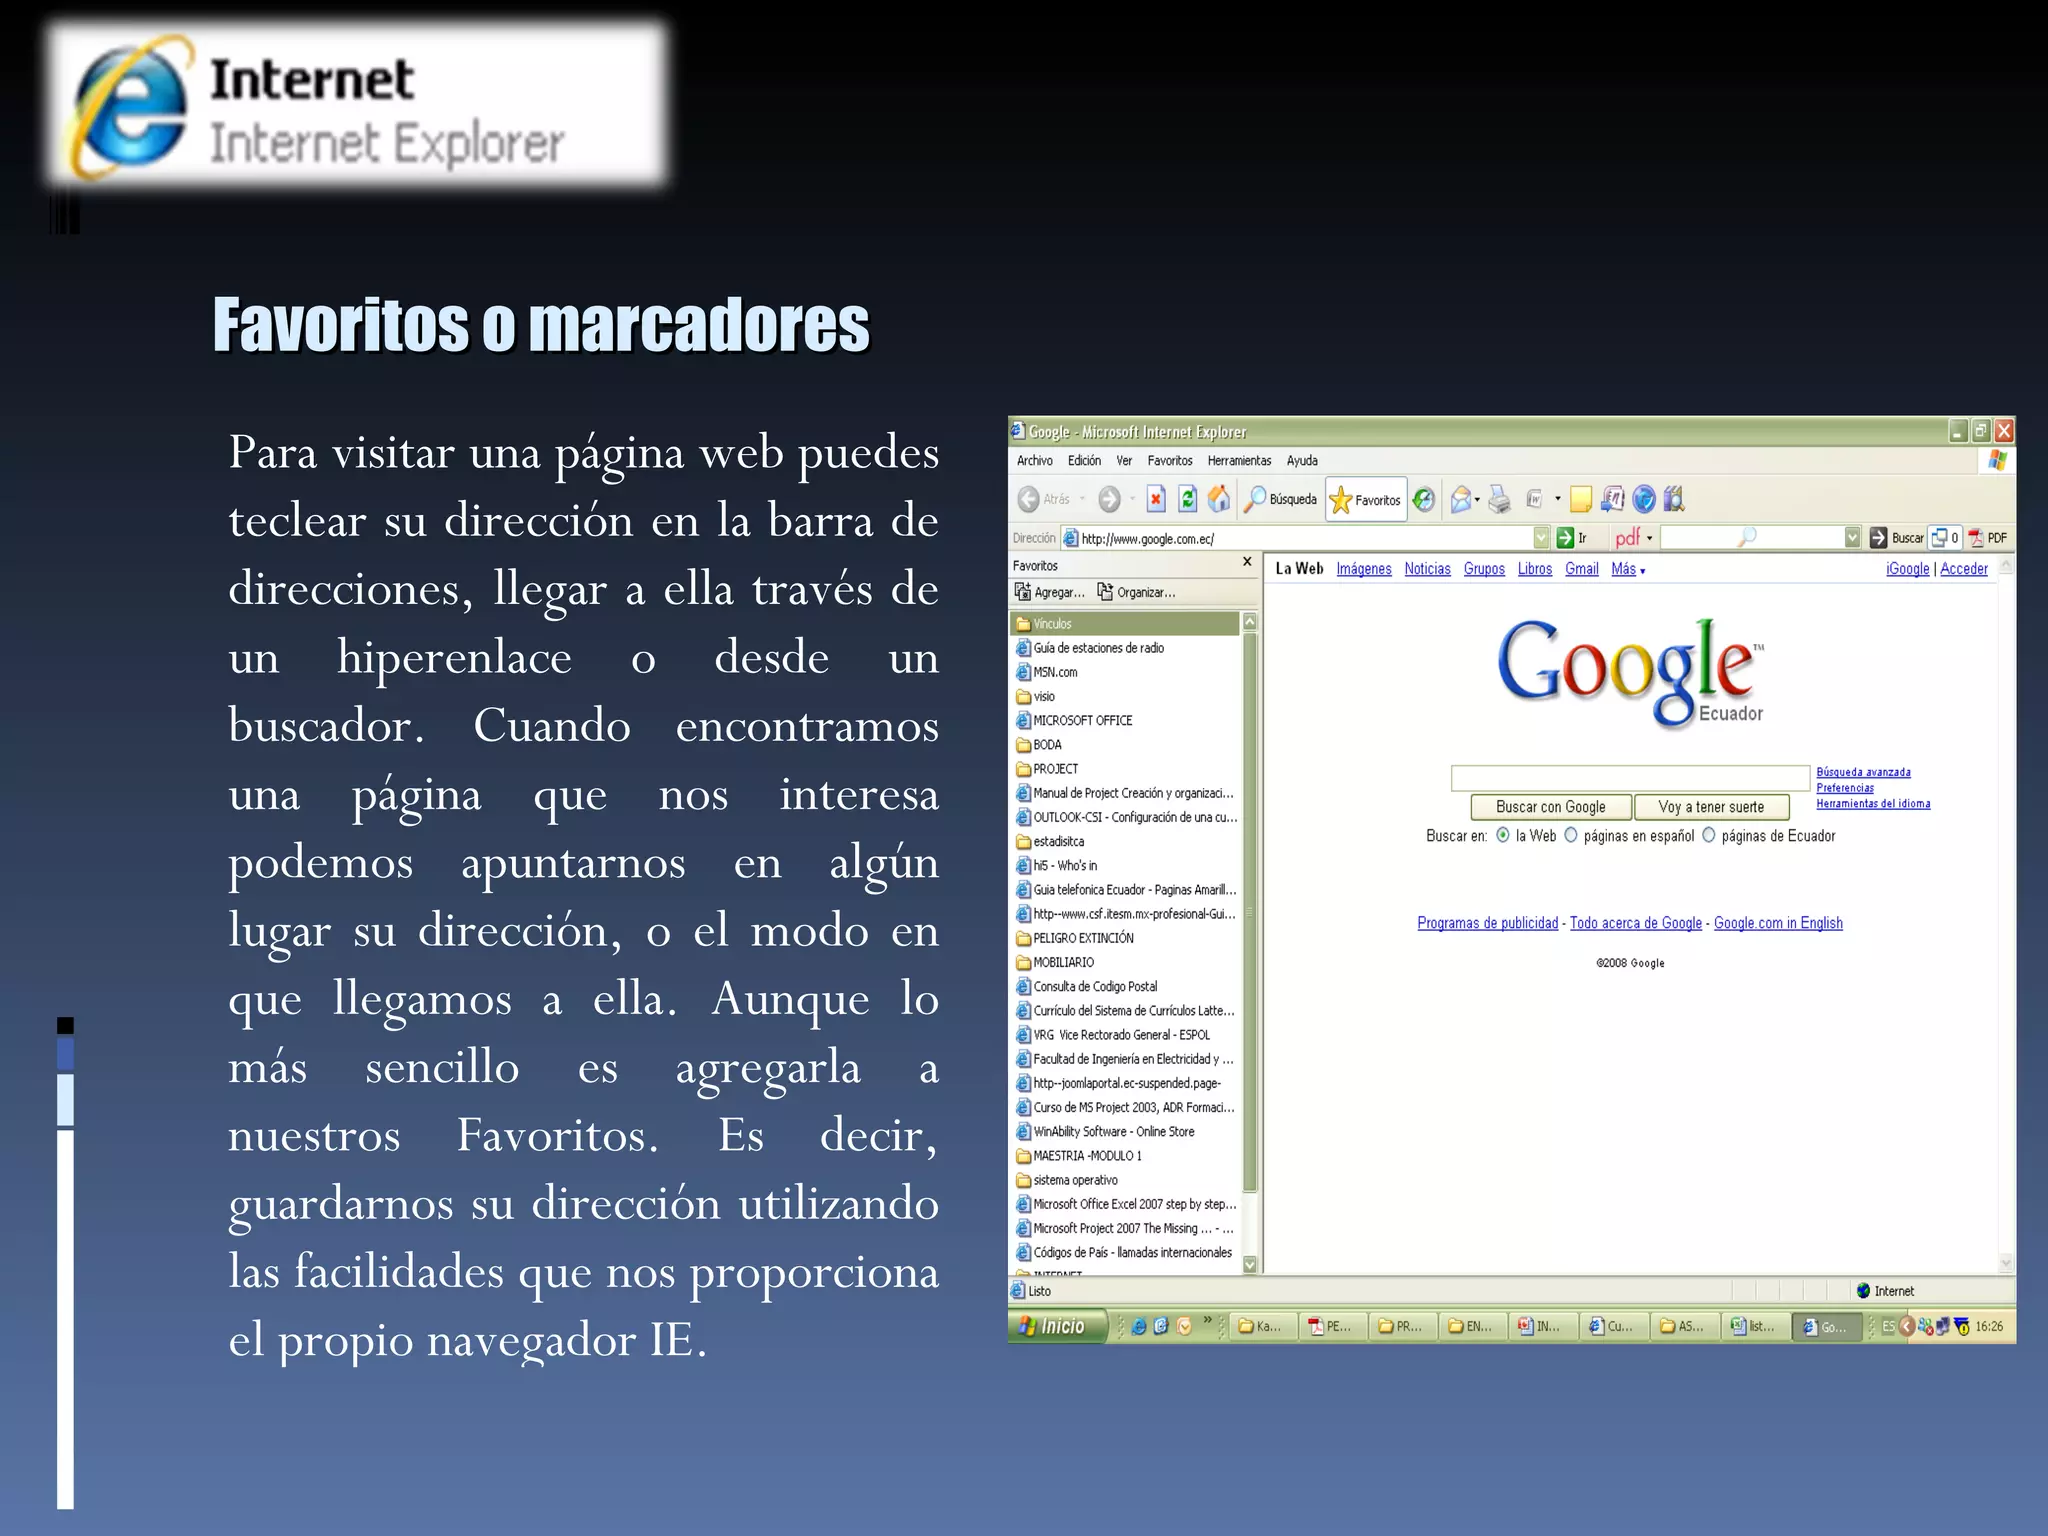Image resolution: width=2048 pixels, height=1536 pixels.
Task: Open the Ver menu
Action: click(1124, 461)
